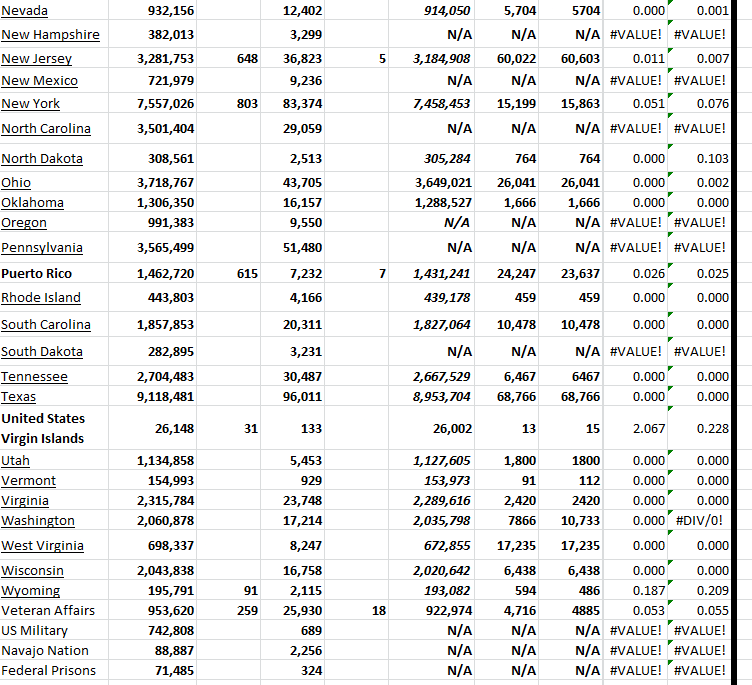The image size is (752, 685).
Task: Select the Navajo Nation label cell
Action: [45, 651]
